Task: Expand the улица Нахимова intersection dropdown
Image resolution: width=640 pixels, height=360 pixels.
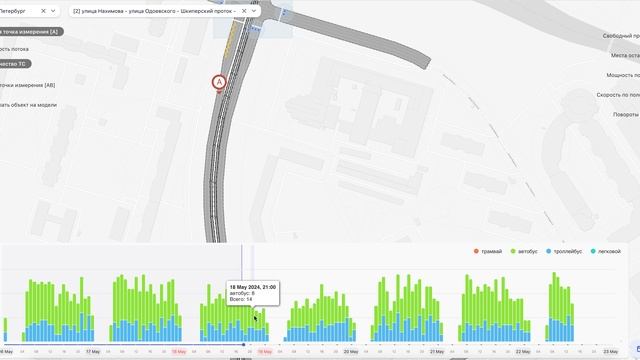Action: pos(254,11)
